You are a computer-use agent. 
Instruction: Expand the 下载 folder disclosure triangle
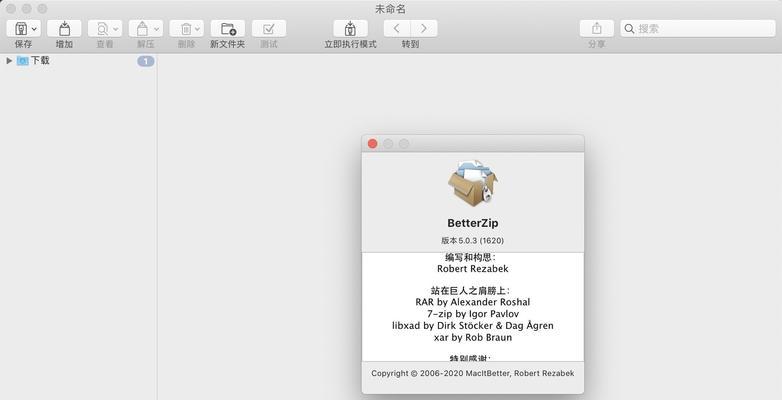[8, 60]
